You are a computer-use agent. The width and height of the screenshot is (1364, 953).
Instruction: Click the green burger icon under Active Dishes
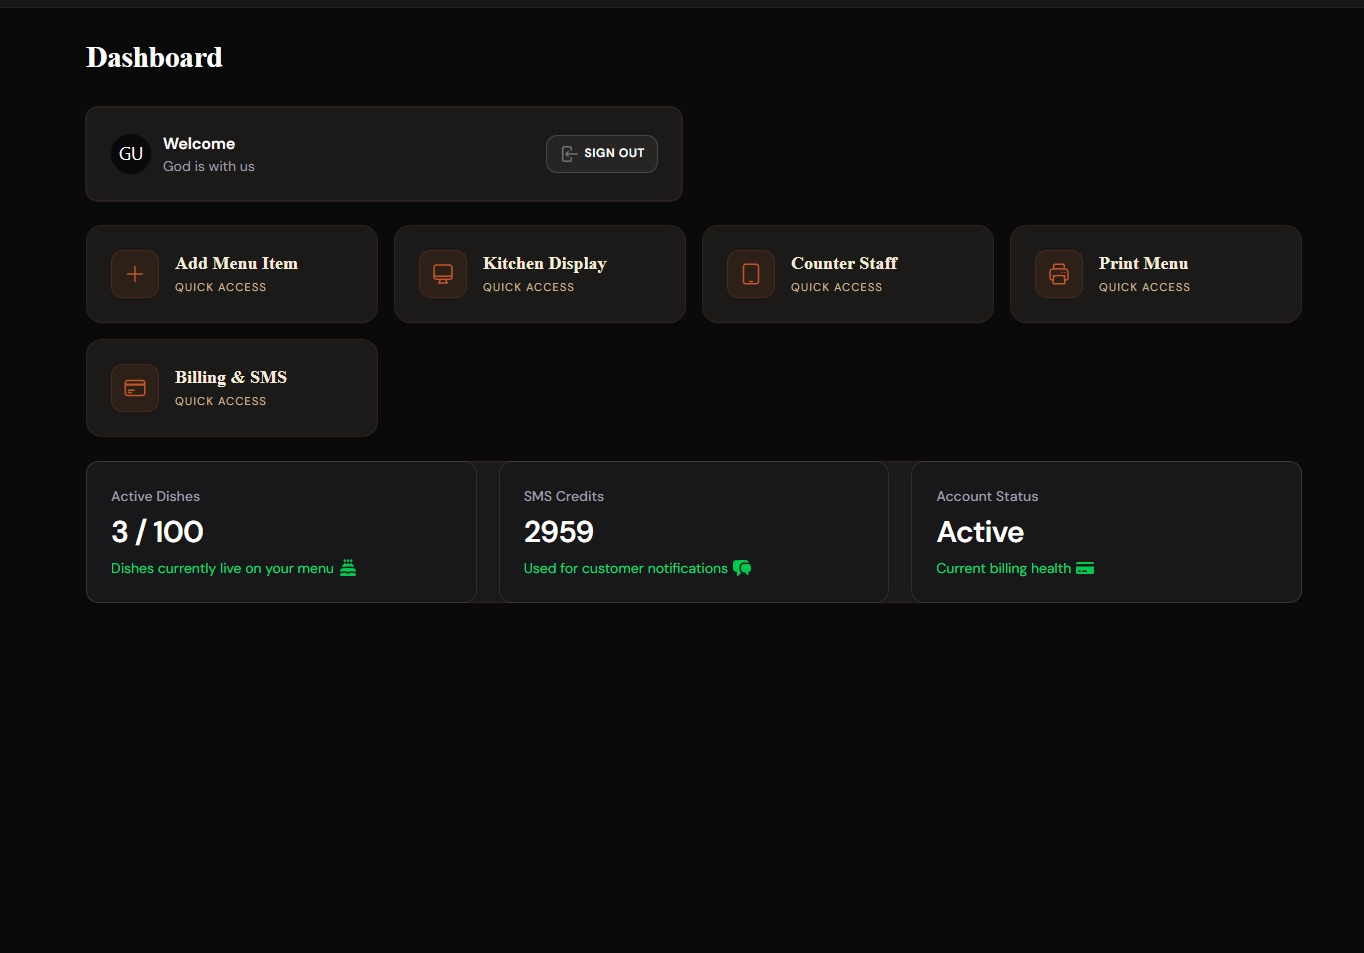(348, 568)
